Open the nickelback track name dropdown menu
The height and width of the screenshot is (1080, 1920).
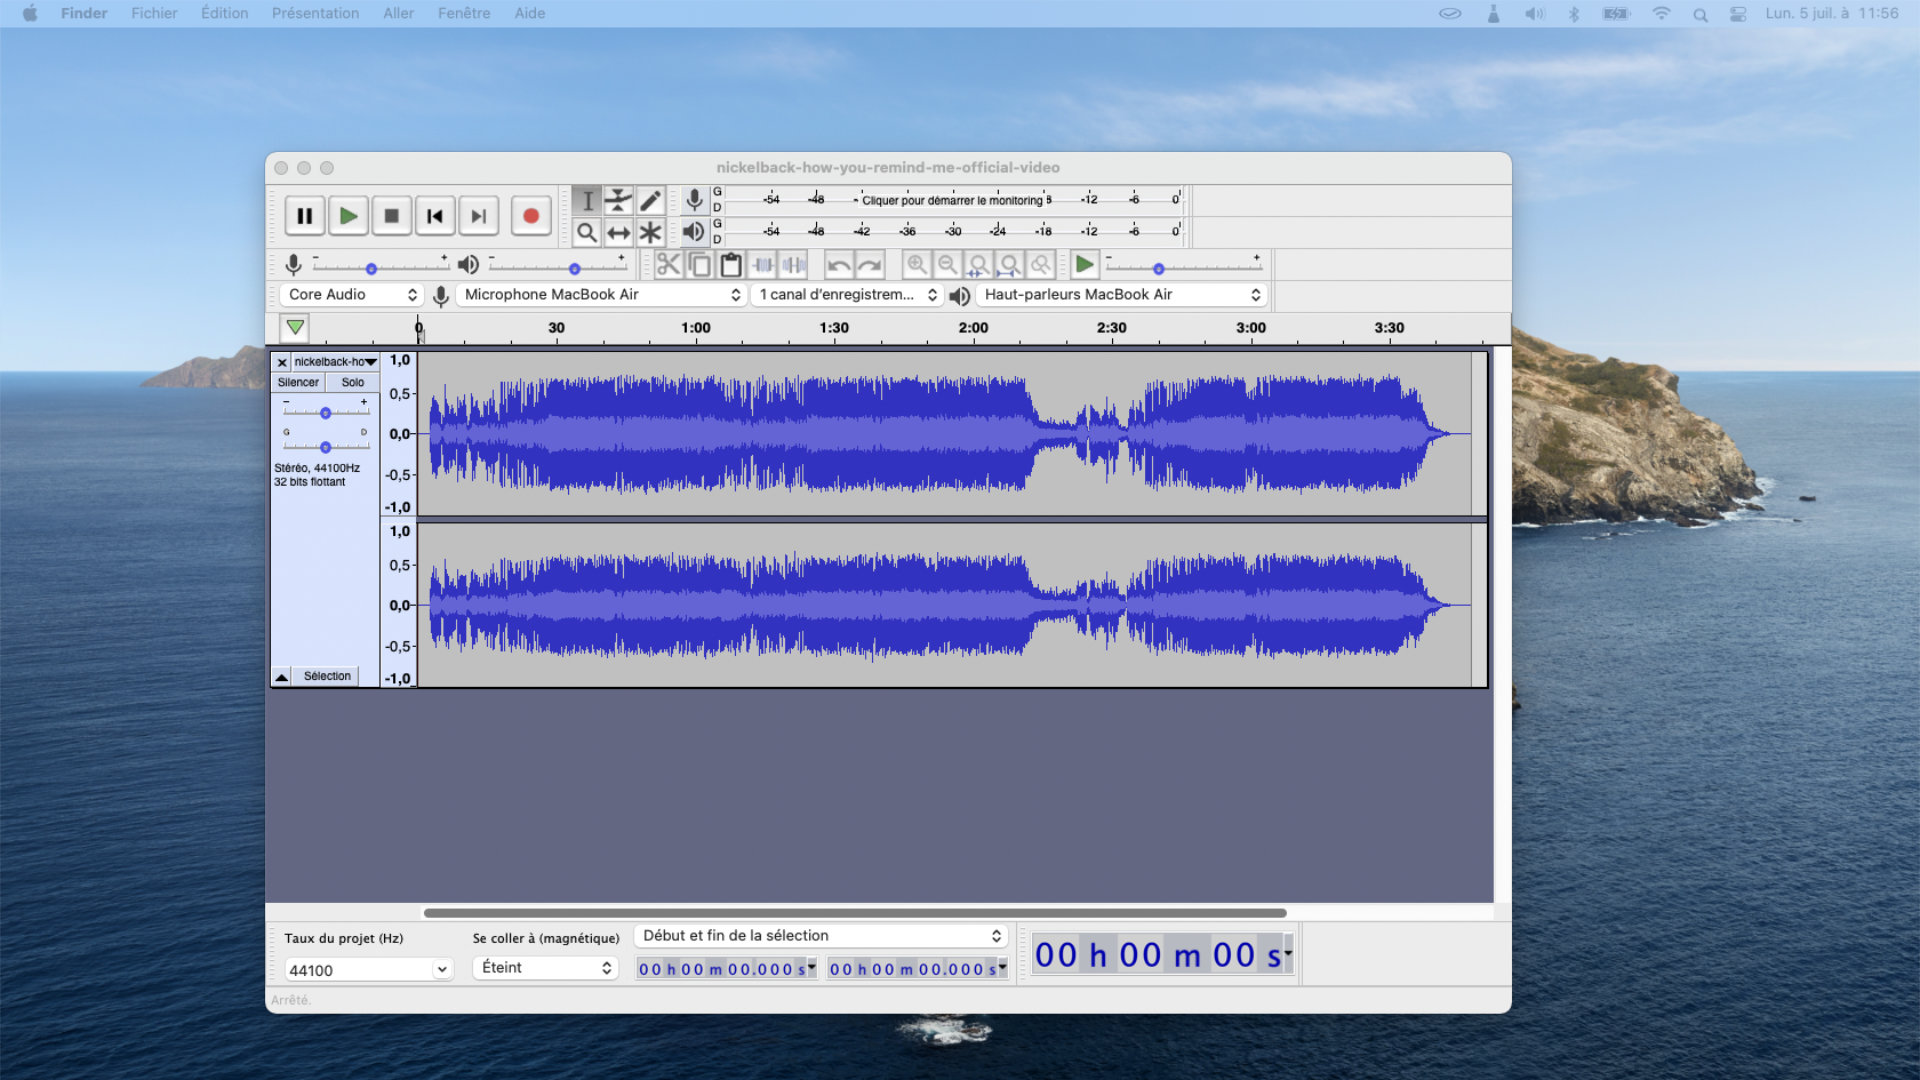[336, 362]
